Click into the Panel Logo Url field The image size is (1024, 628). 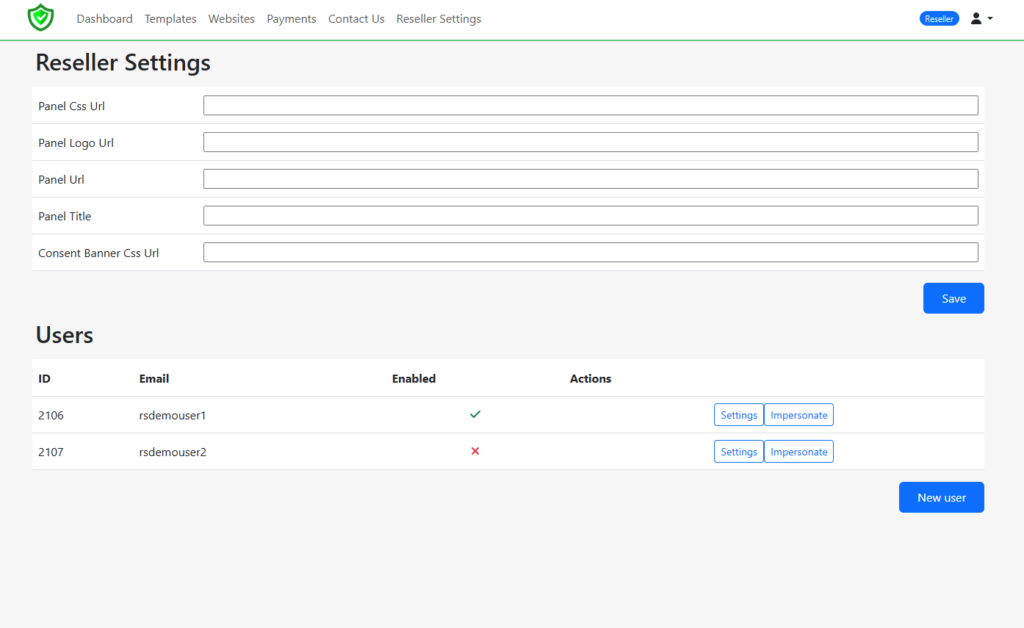[590, 142]
